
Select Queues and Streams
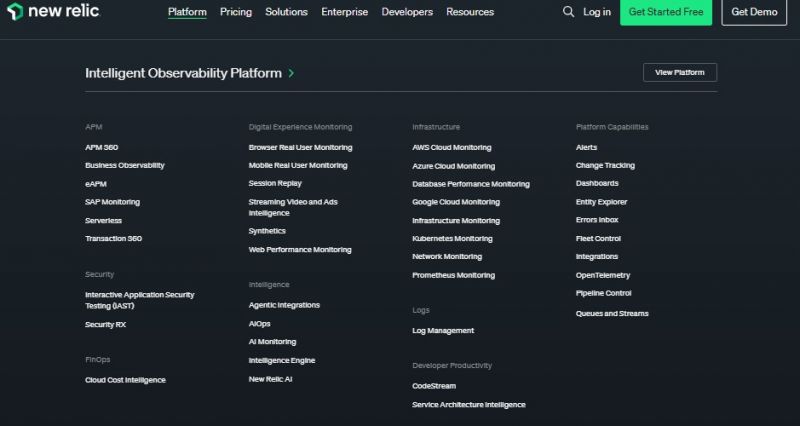612,313
